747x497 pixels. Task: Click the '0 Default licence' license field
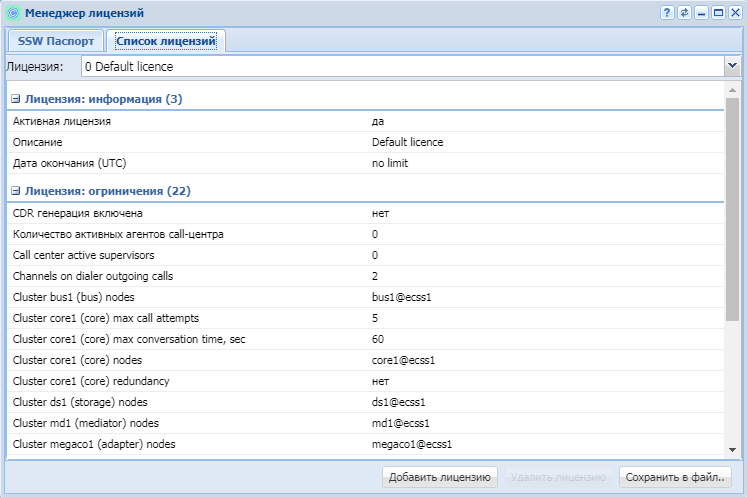400,66
